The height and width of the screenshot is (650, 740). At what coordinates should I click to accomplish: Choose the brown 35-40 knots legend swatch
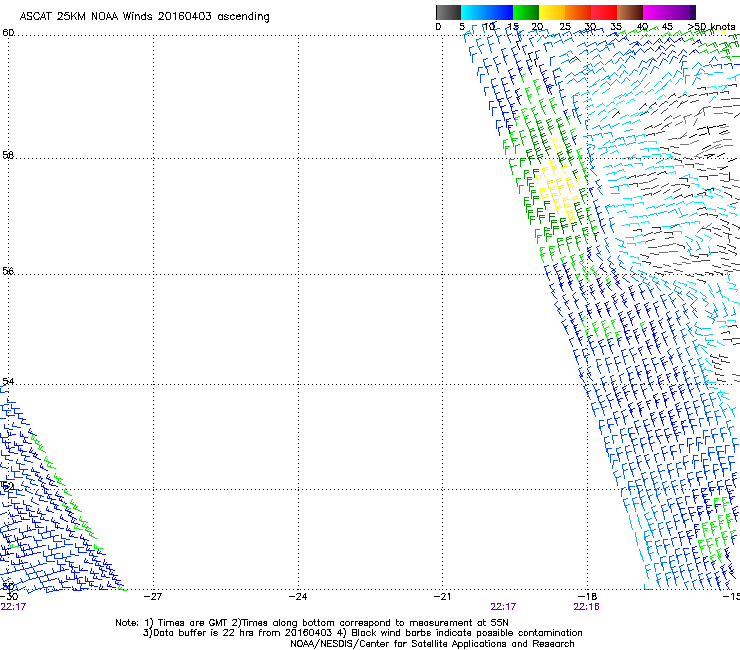point(630,12)
